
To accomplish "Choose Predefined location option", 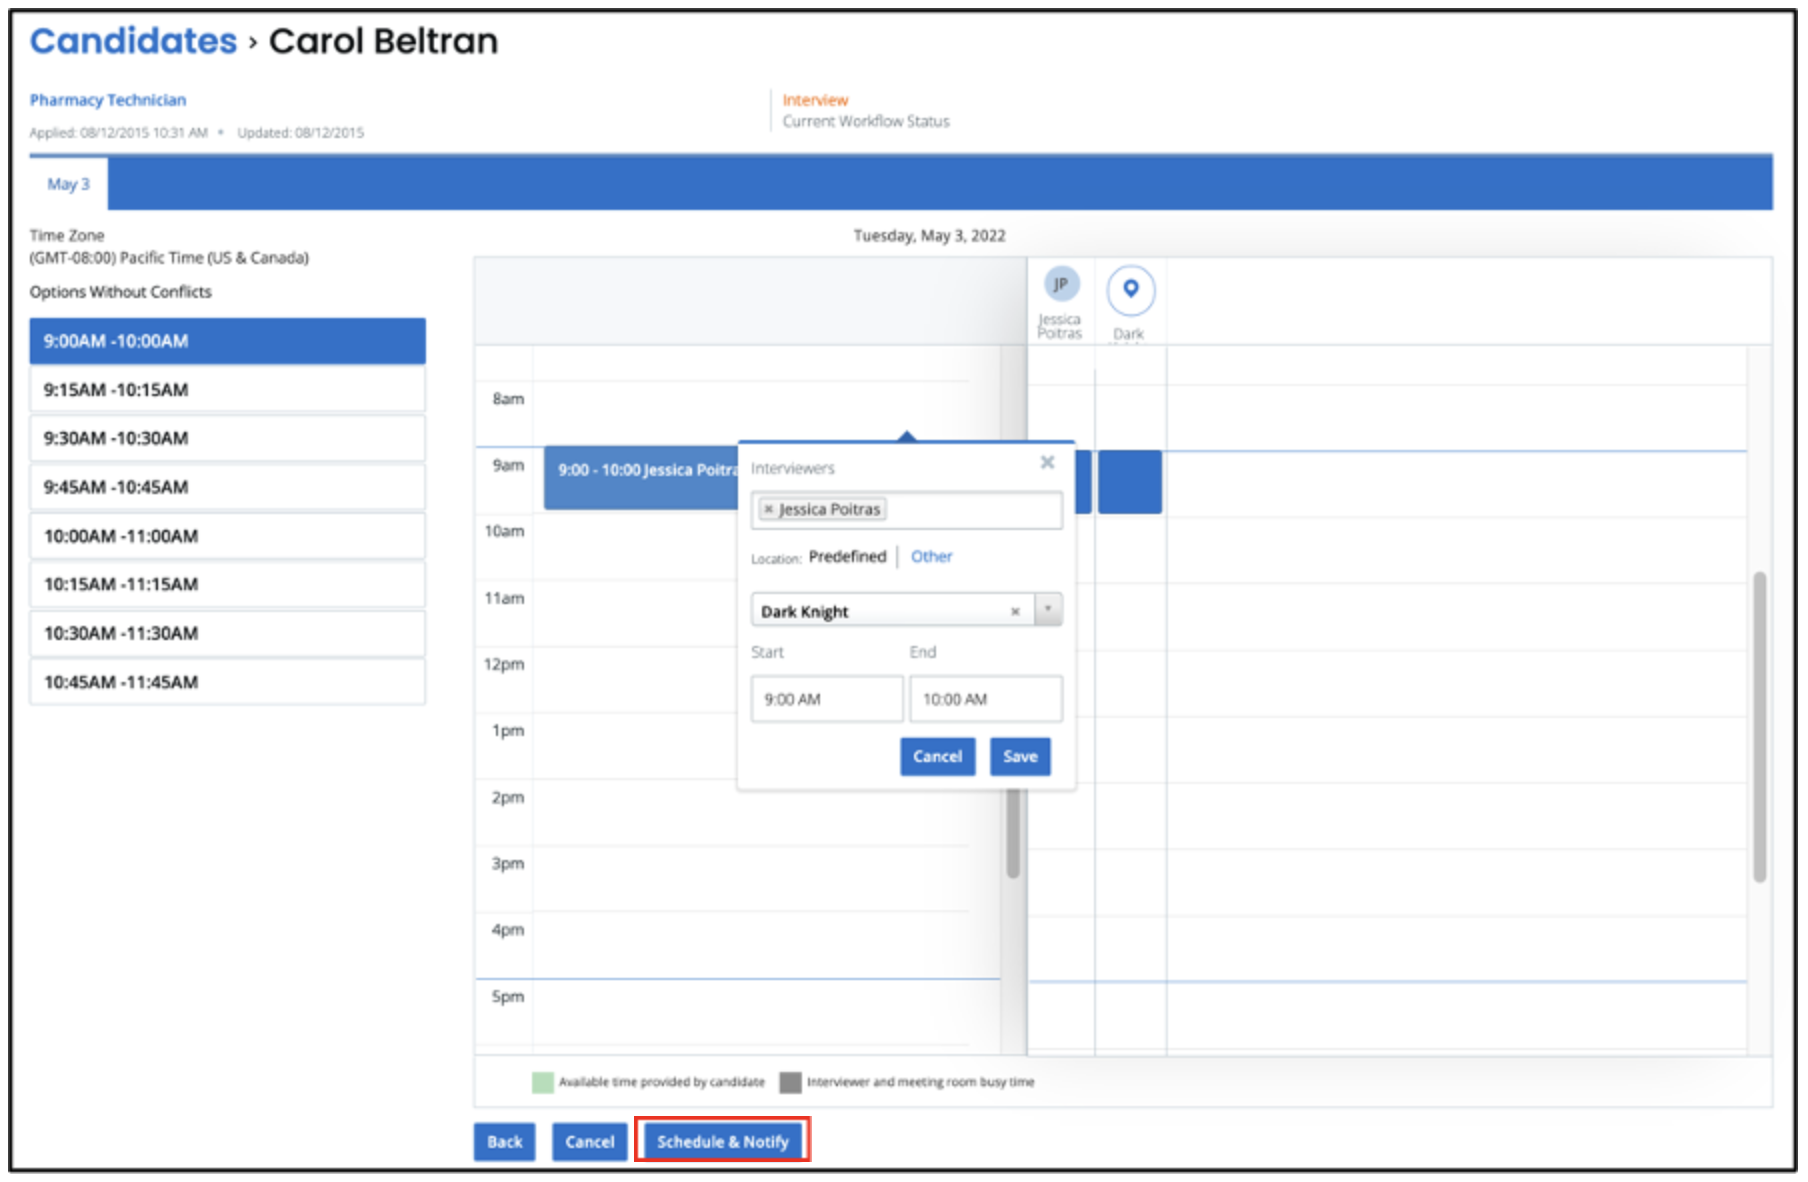I will click(847, 556).
